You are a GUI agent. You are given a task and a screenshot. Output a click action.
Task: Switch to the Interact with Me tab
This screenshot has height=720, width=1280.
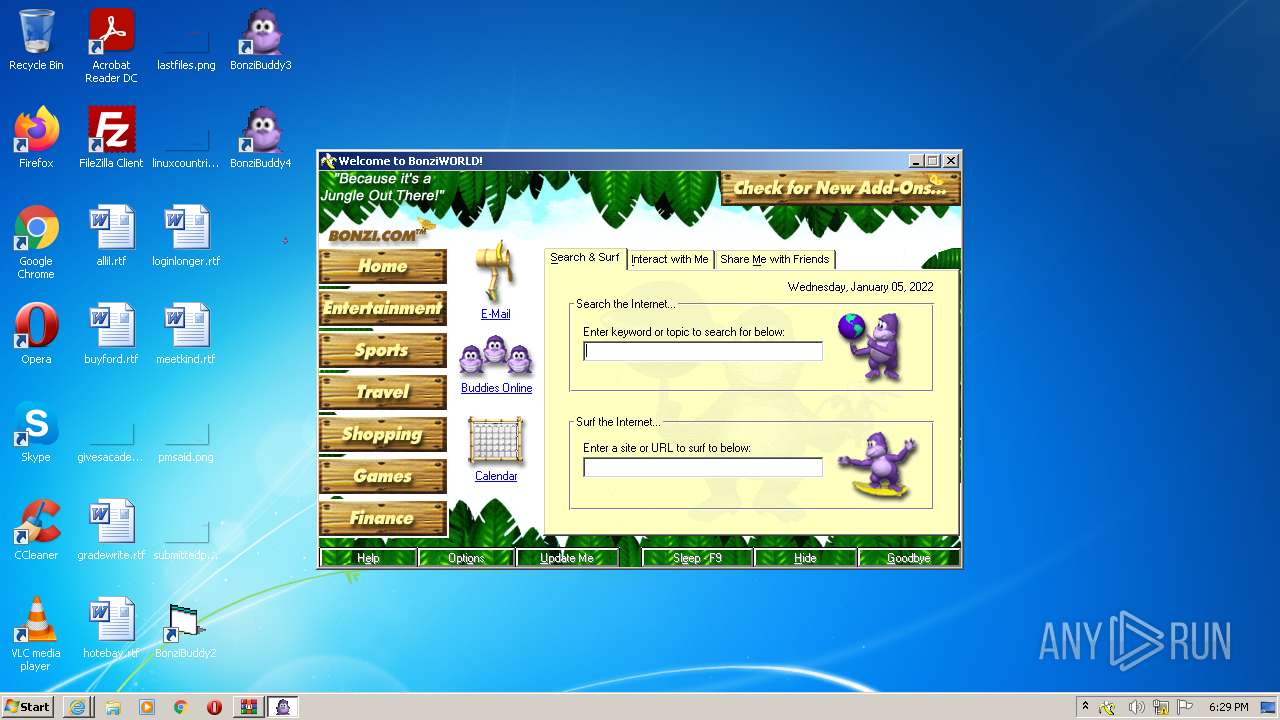click(670, 259)
